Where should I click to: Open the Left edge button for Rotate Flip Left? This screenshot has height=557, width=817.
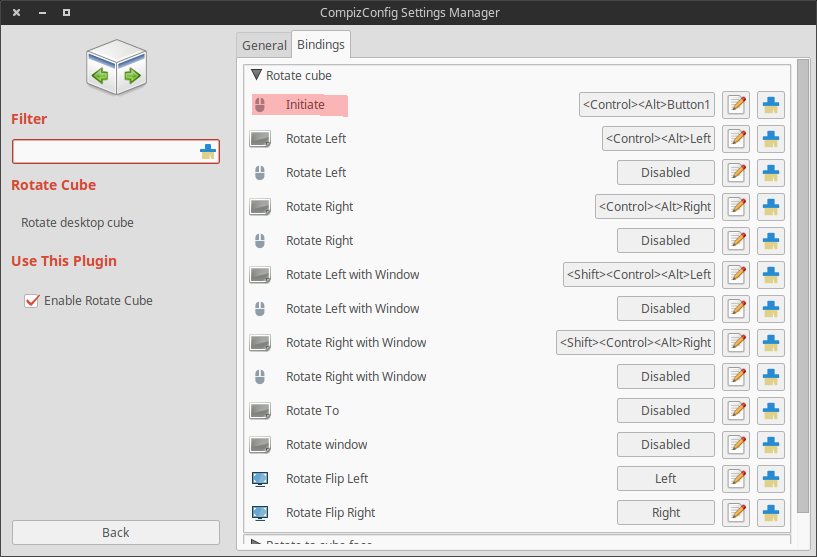[666, 479]
